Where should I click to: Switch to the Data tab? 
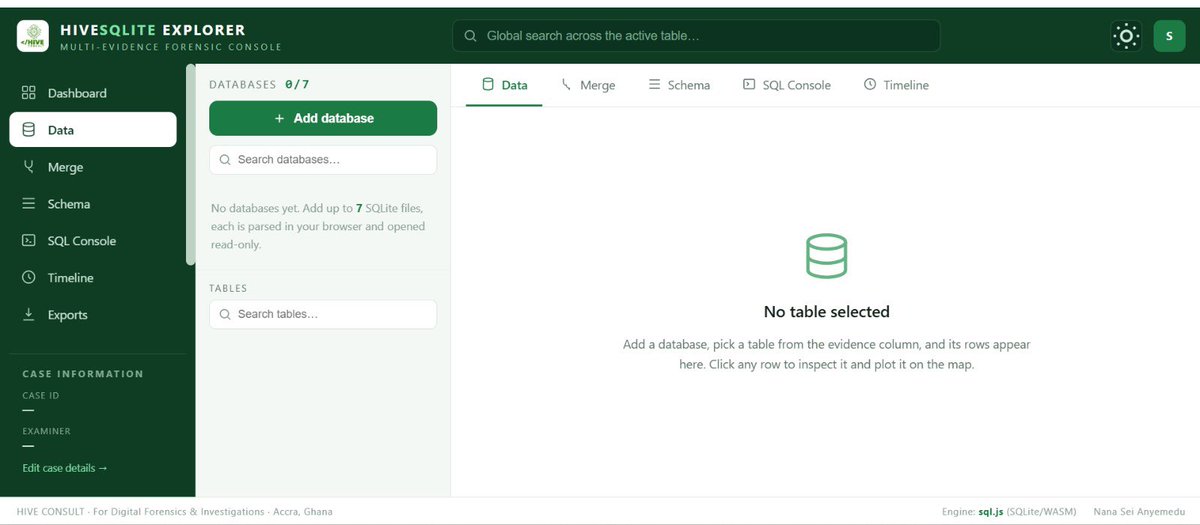click(504, 85)
